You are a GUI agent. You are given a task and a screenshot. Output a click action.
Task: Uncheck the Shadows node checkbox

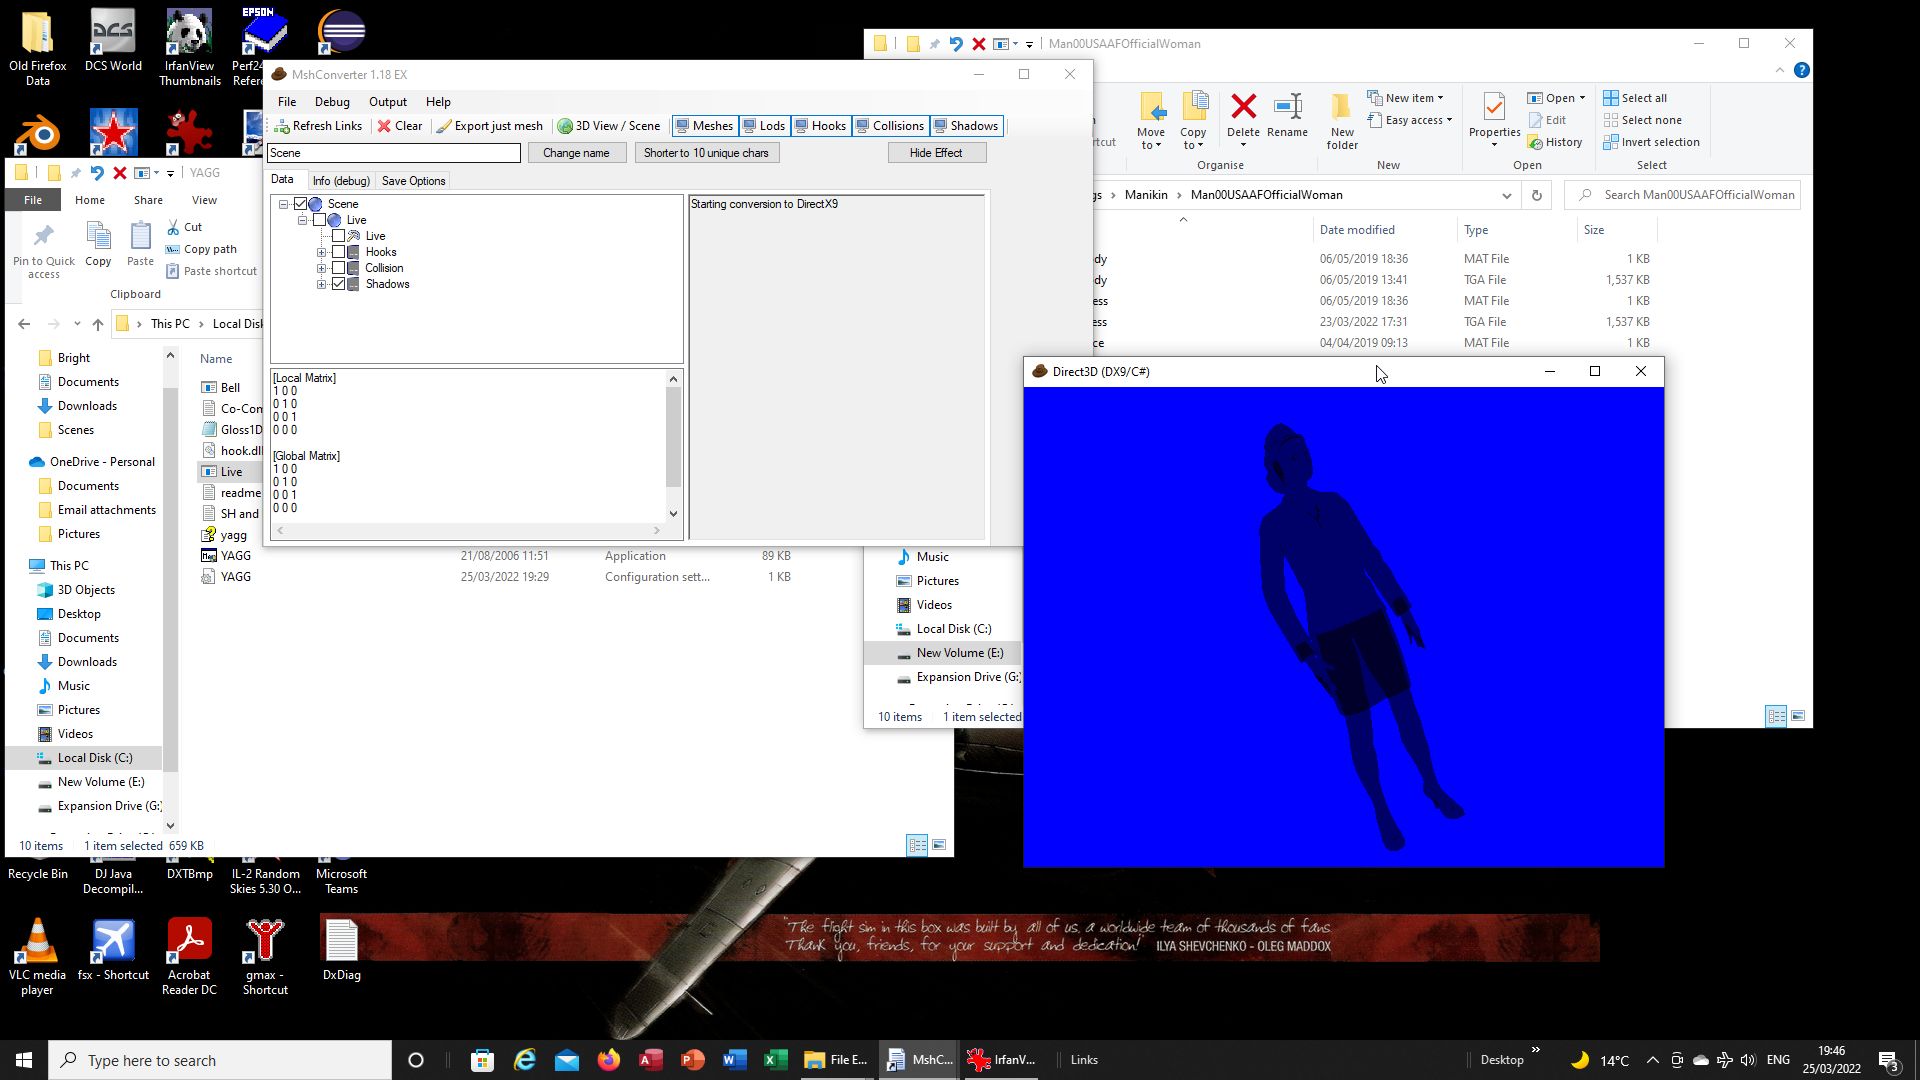pos(338,284)
